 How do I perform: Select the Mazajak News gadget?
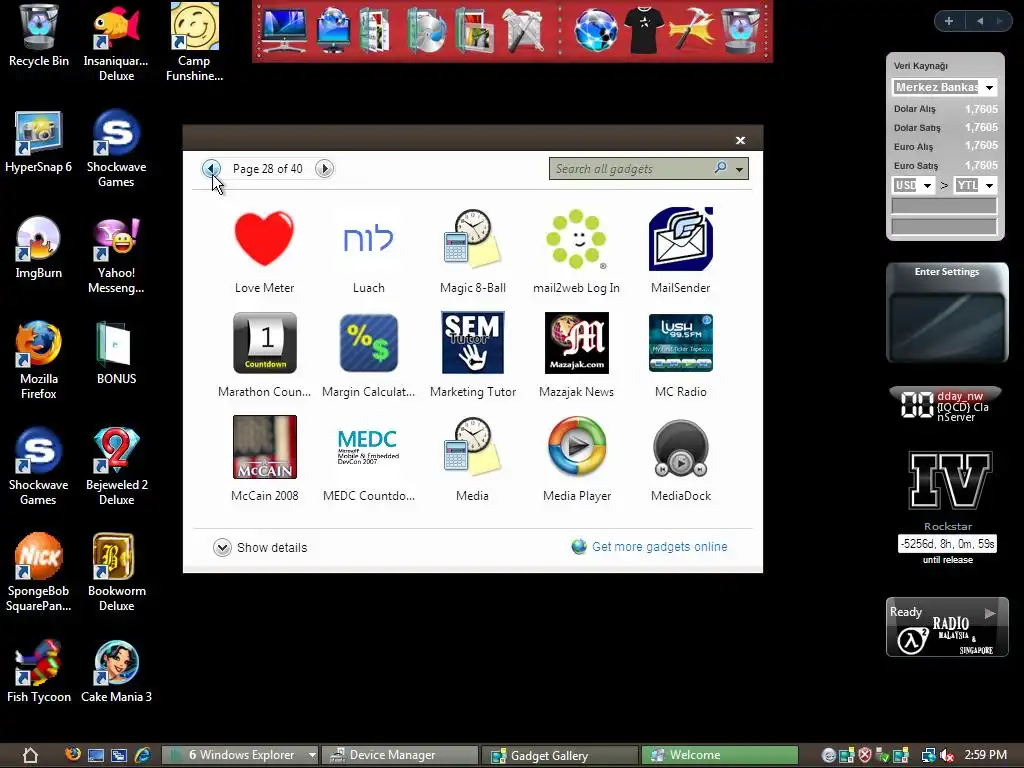tap(576, 355)
